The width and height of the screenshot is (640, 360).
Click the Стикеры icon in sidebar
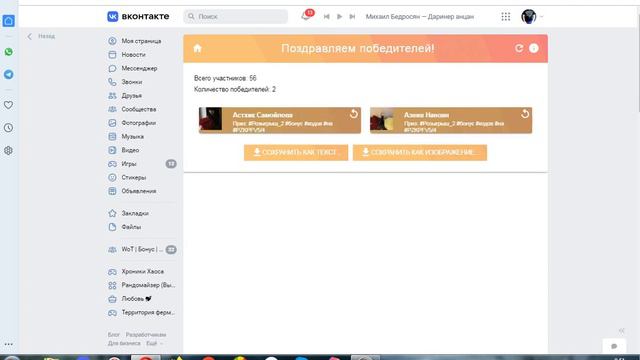click(112, 178)
